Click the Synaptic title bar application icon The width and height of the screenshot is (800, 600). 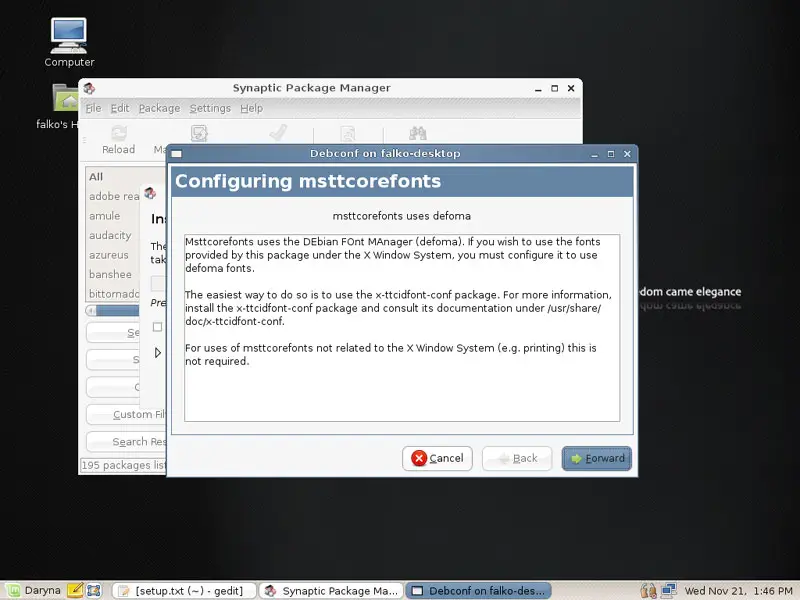pos(89,88)
